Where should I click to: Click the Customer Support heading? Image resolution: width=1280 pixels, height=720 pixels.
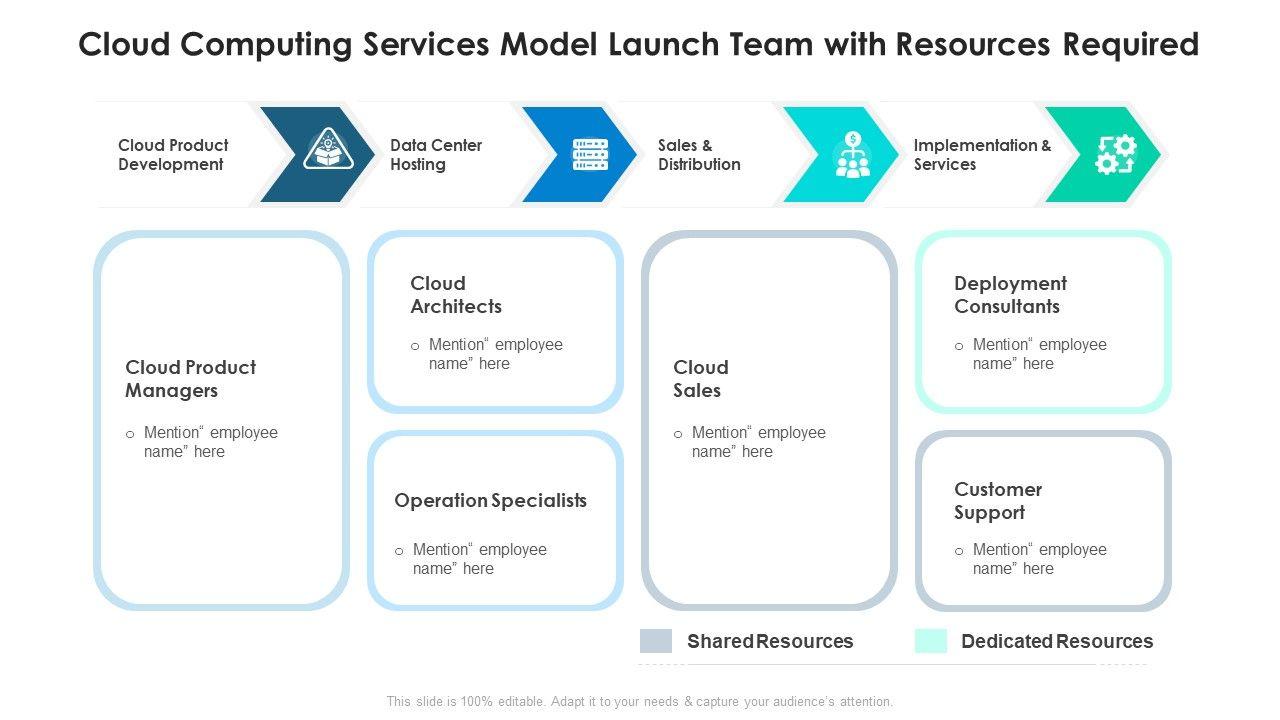997,501
